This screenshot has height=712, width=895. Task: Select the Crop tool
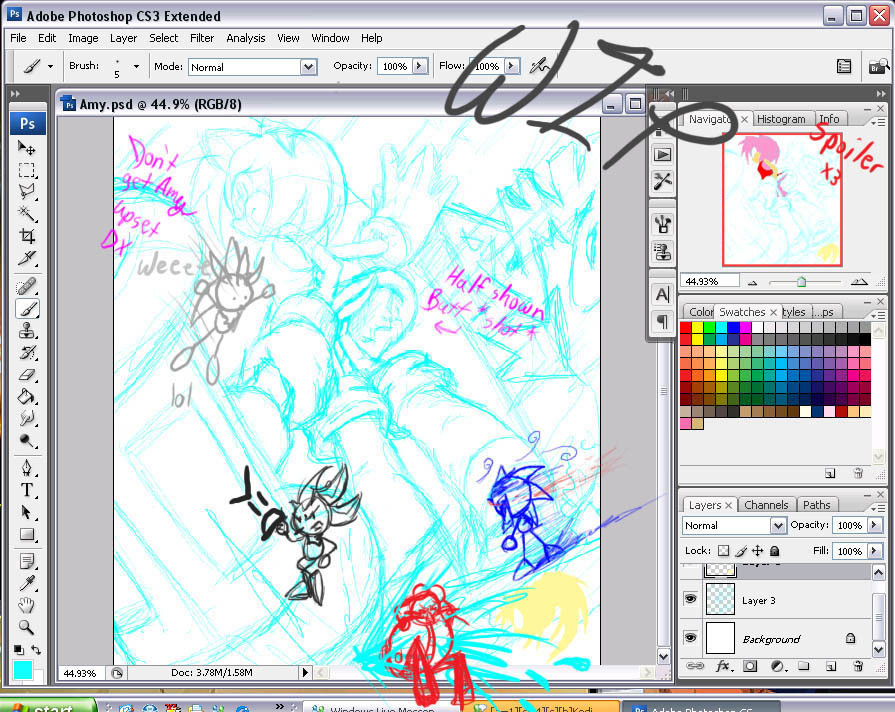pos(26,235)
